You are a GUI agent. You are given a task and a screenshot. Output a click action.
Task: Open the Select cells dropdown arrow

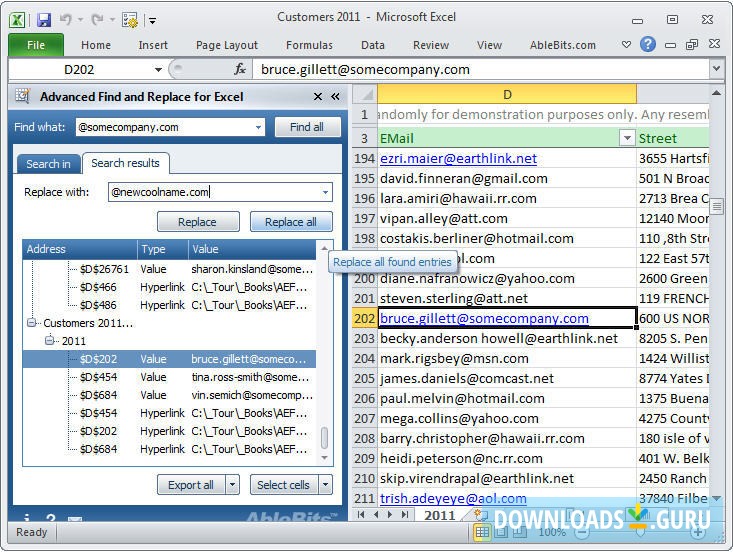pyautogui.click(x=326, y=485)
